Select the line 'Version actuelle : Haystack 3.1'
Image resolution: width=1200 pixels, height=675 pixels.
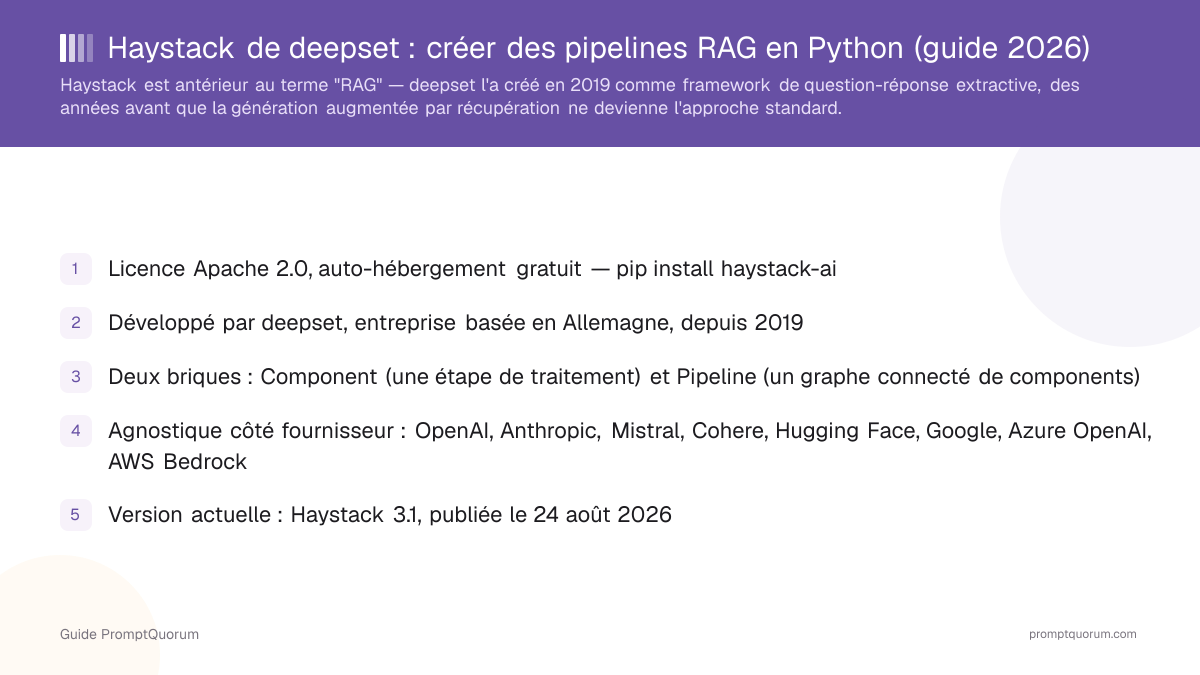[390, 515]
